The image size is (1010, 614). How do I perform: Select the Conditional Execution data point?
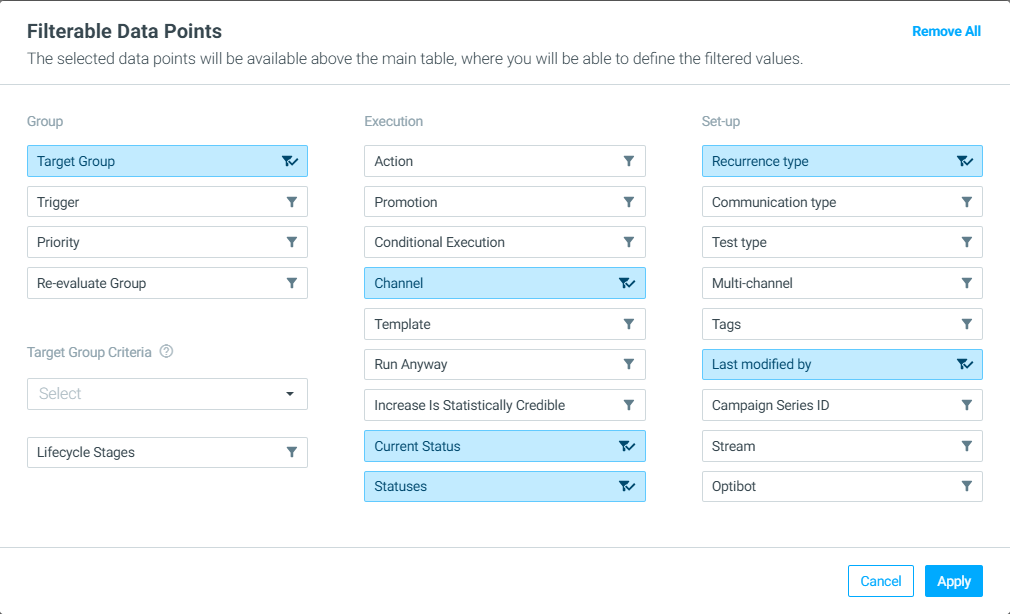coord(505,242)
